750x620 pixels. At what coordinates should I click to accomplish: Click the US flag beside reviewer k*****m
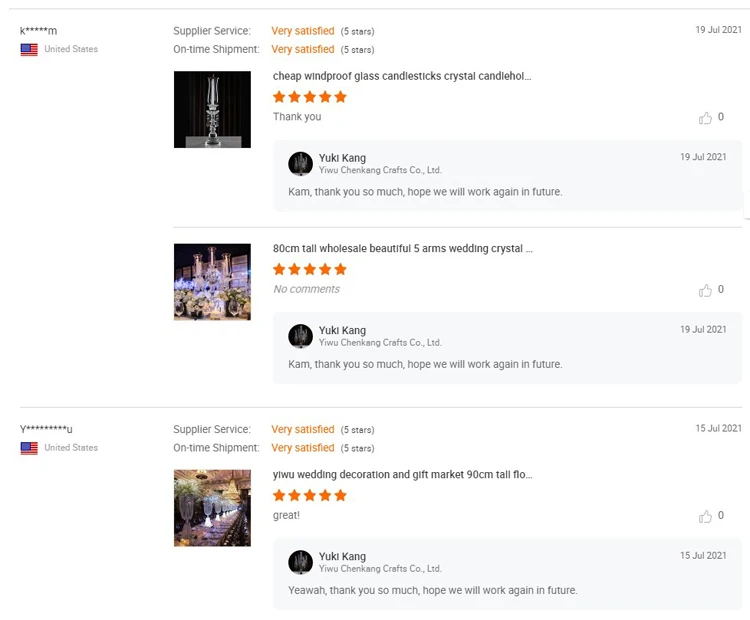(29, 49)
